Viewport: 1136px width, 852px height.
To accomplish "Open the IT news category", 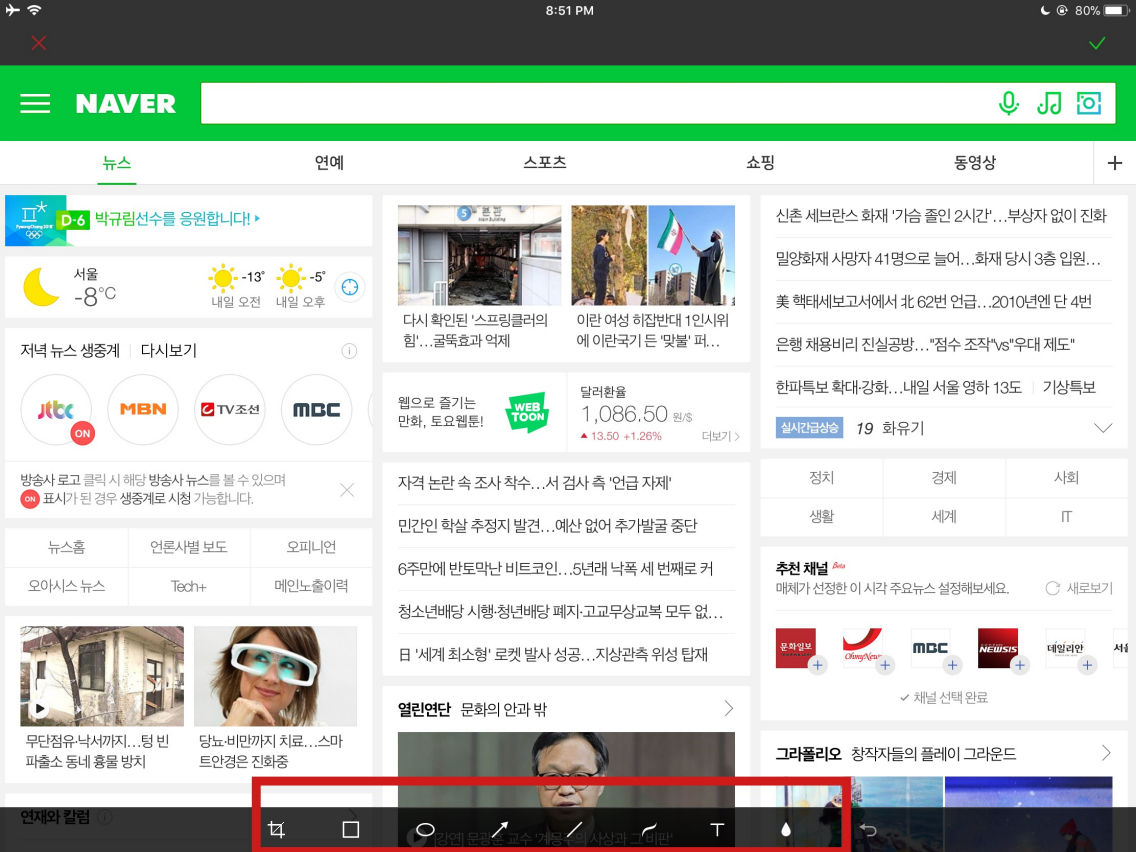I will point(1066,517).
